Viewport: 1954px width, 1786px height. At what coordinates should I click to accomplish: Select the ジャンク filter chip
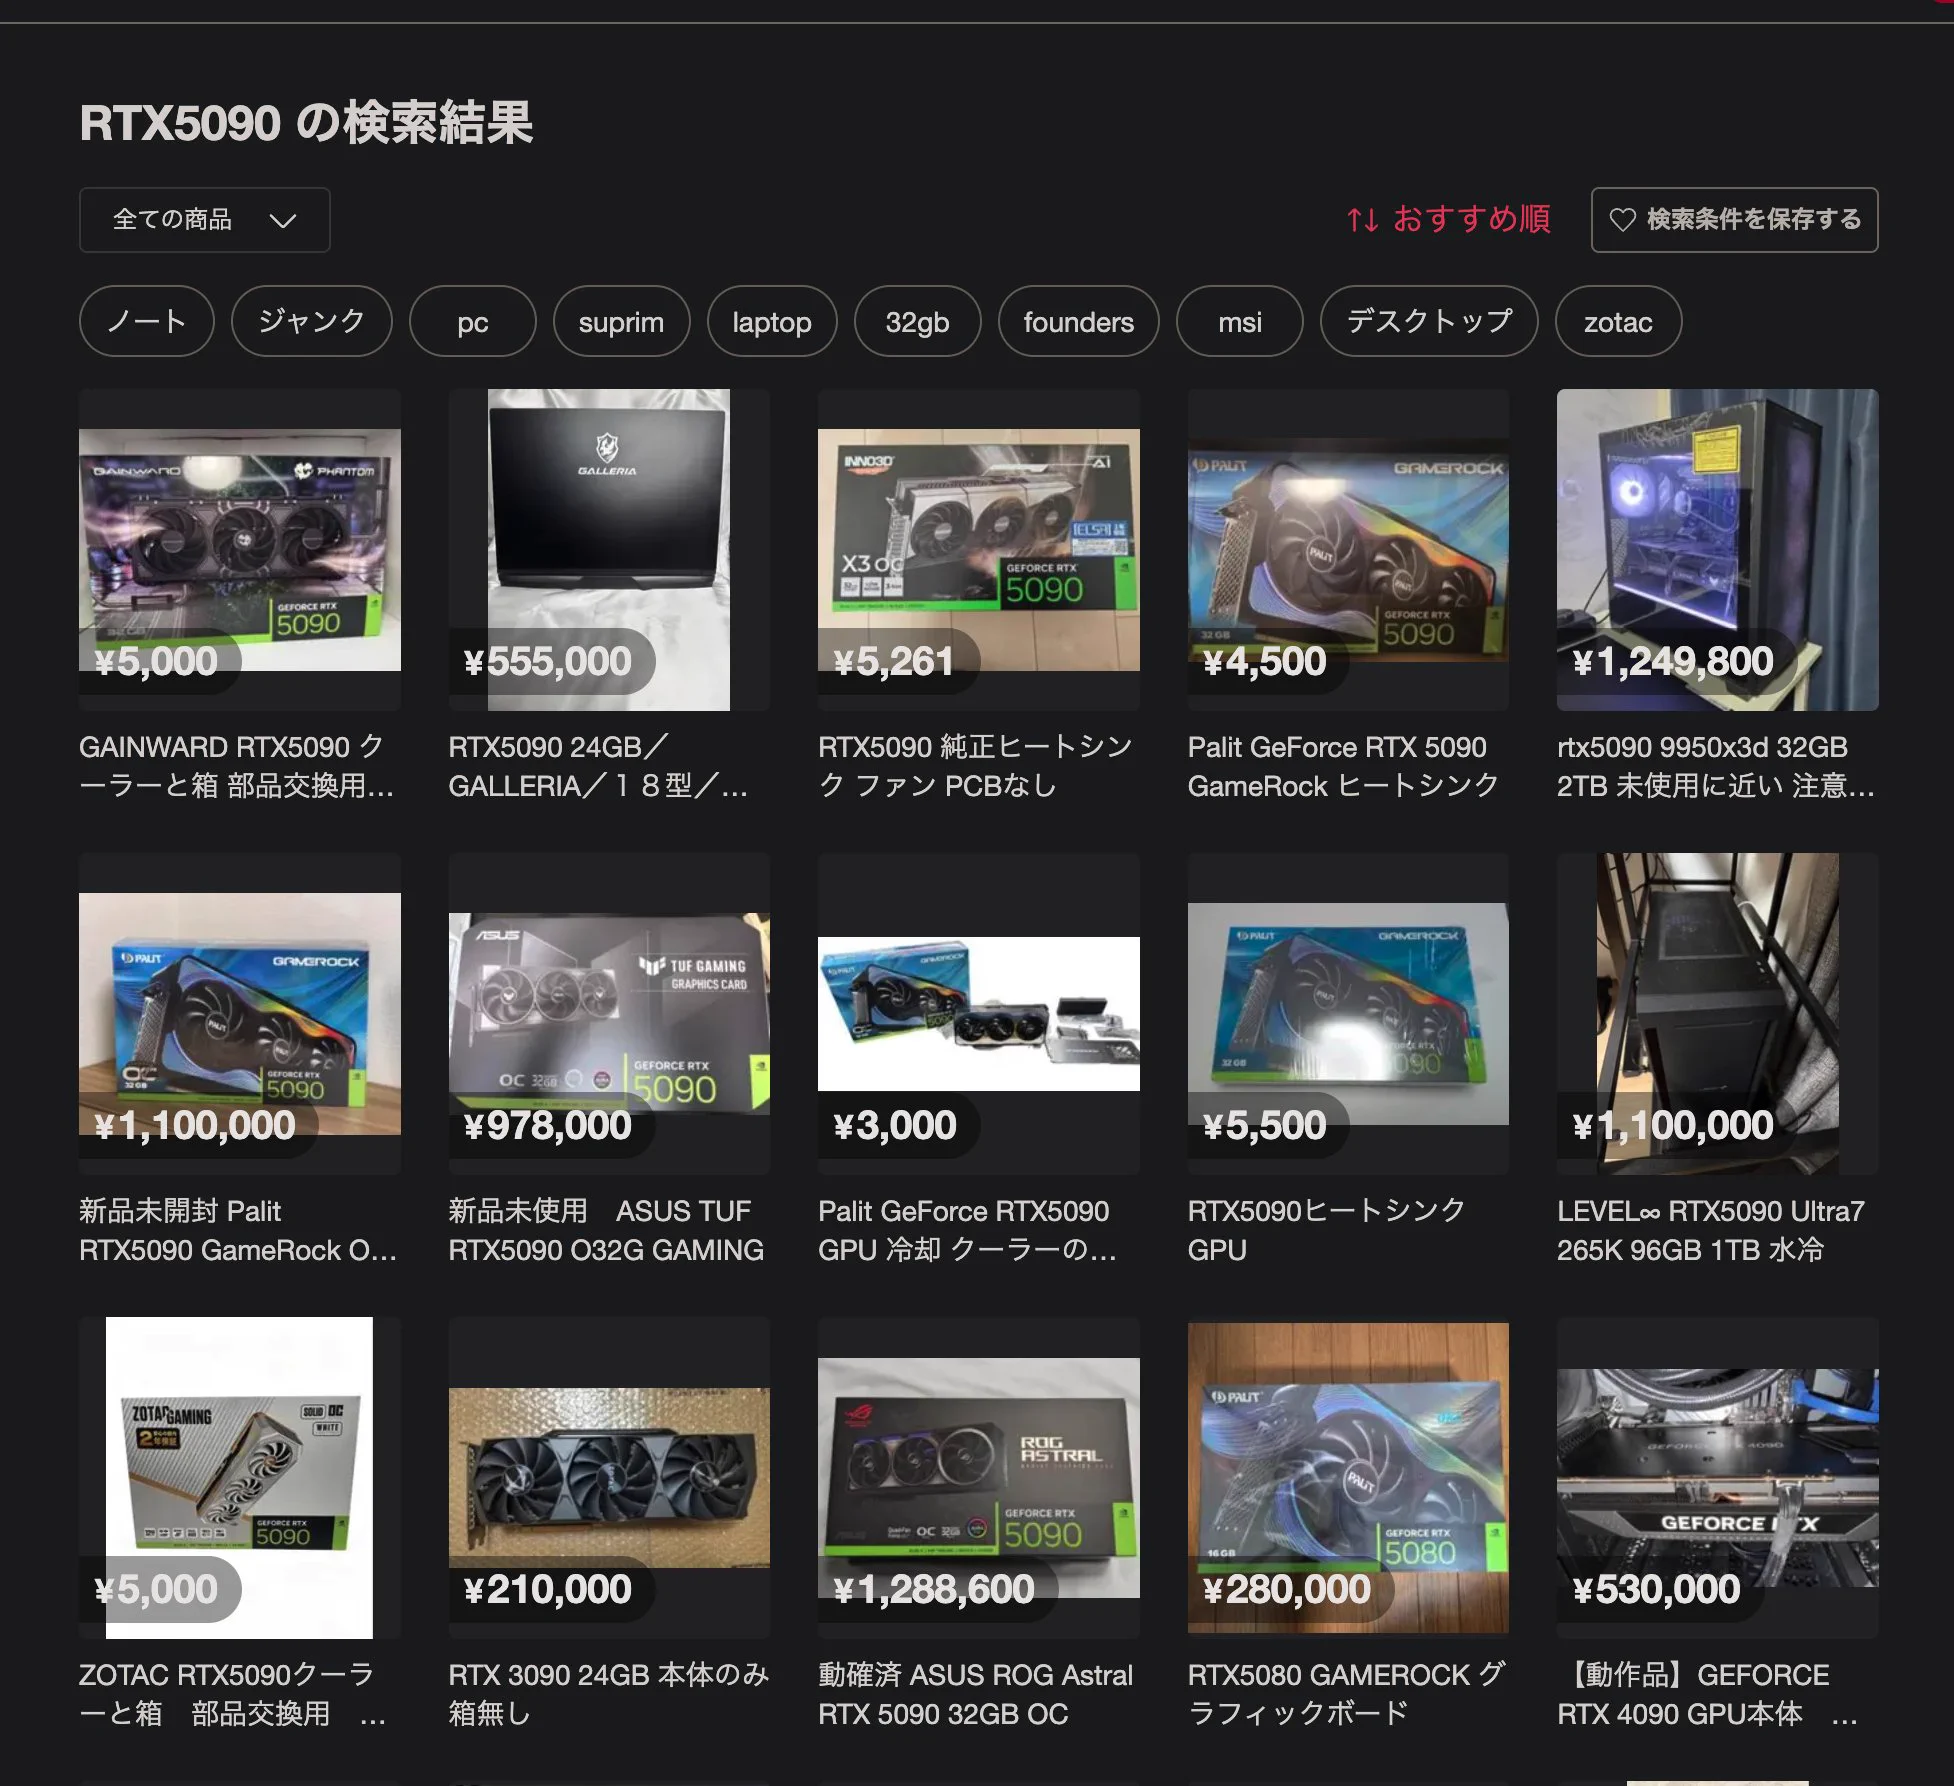pos(312,321)
